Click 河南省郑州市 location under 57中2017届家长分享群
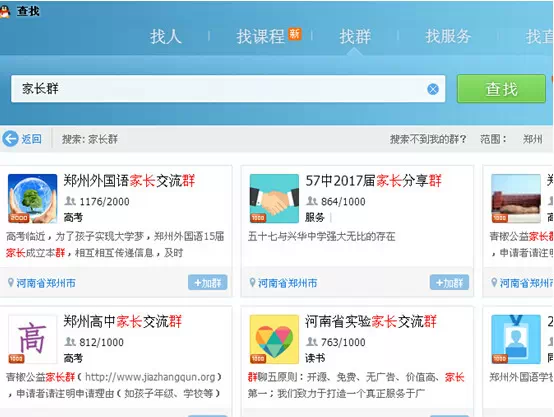This screenshot has height=417, width=554. point(288,283)
